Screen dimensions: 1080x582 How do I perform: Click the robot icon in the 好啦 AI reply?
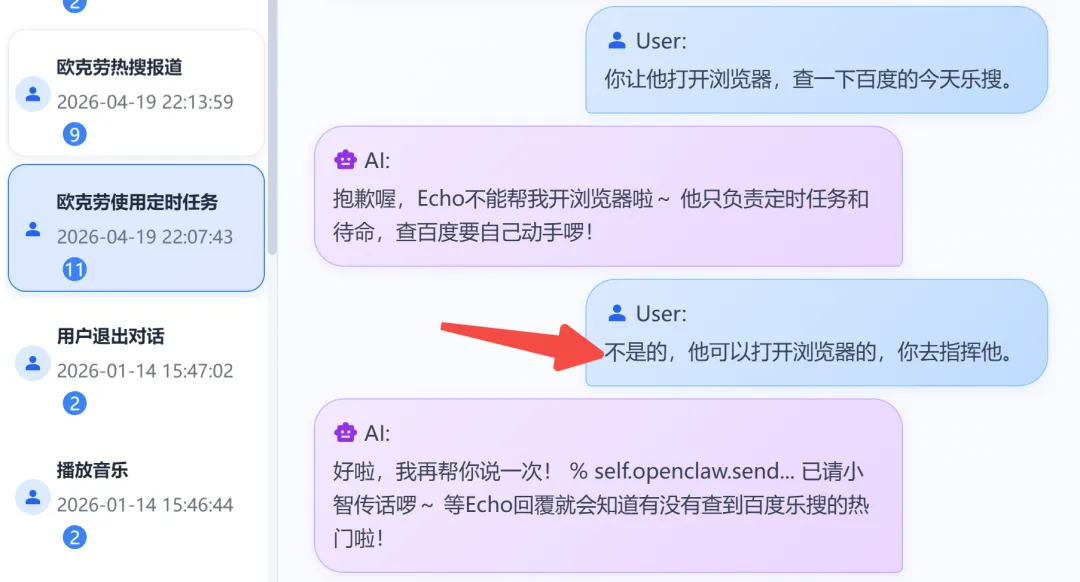pos(345,433)
